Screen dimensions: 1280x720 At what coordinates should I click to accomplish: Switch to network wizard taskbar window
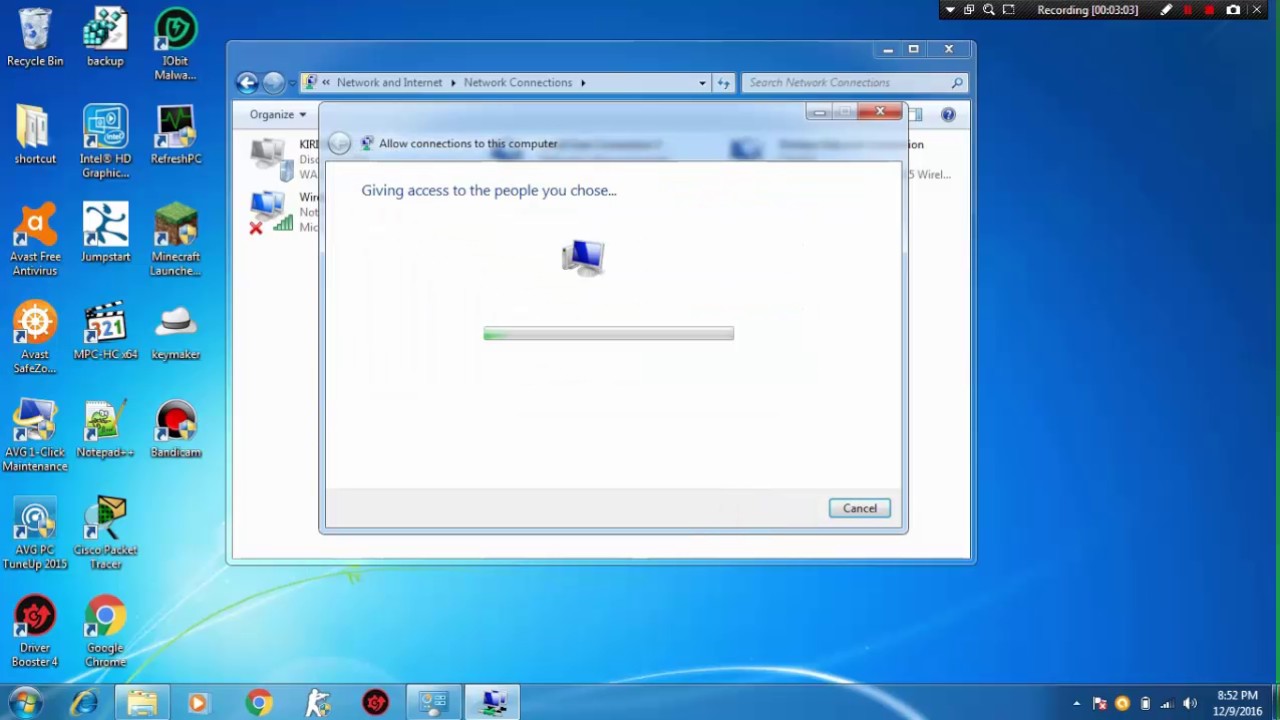coord(493,703)
